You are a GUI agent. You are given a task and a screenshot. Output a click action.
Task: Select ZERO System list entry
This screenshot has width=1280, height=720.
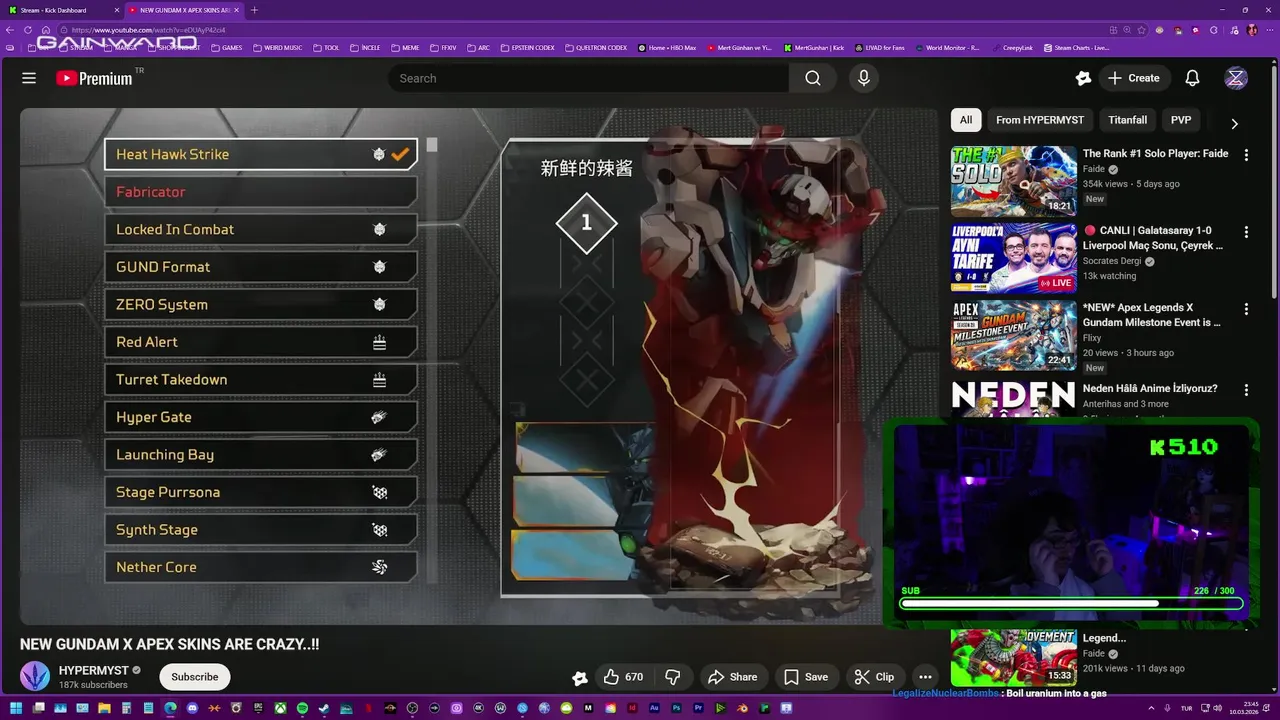(261, 304)
